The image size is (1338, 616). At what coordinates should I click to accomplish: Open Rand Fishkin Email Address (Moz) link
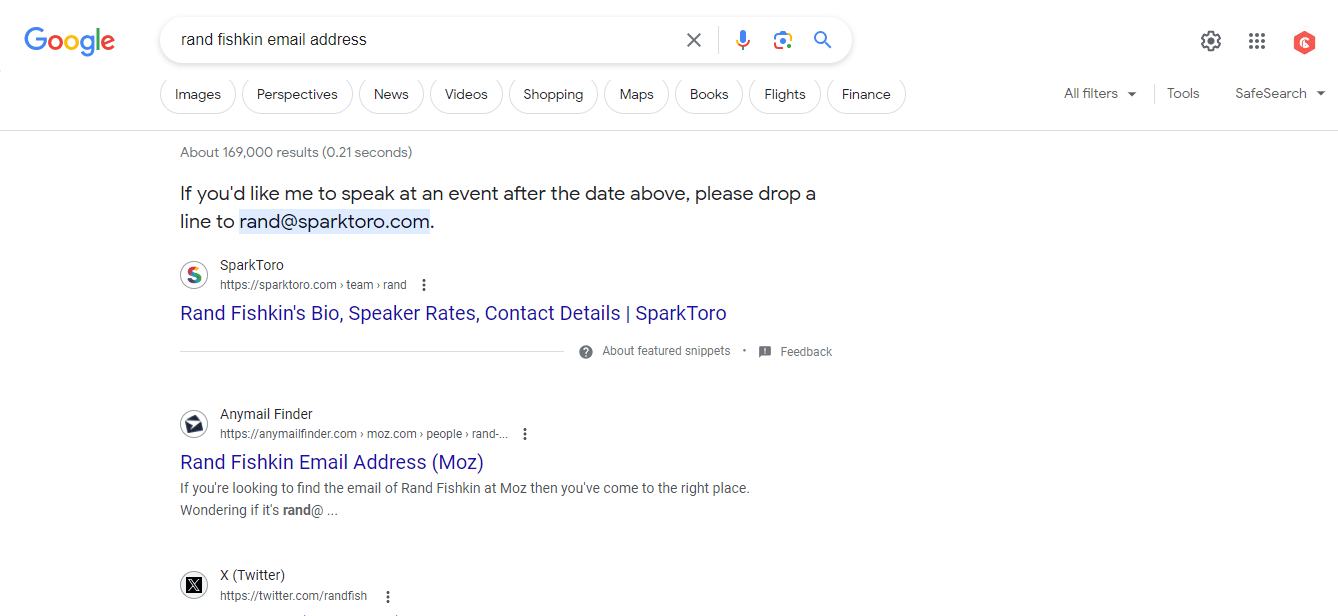point(332,462)
